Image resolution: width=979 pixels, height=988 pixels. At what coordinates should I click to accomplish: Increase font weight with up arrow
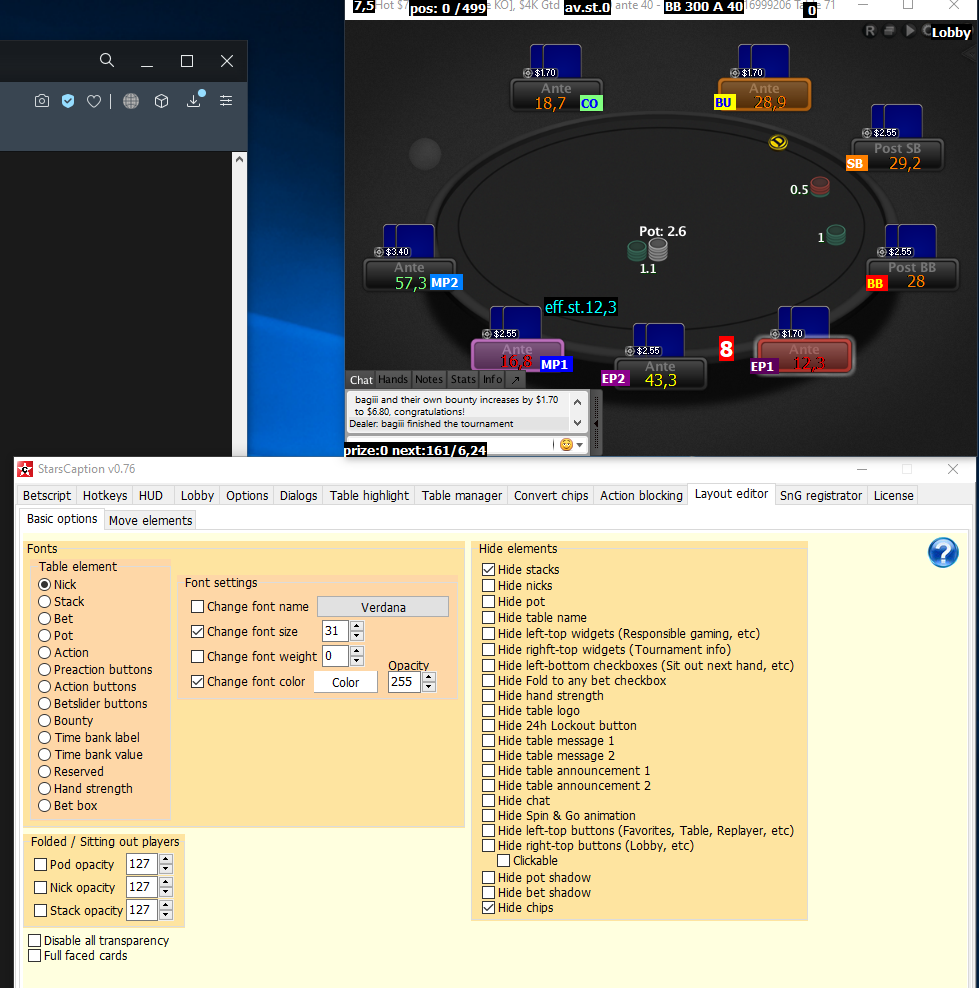point(357,652)
